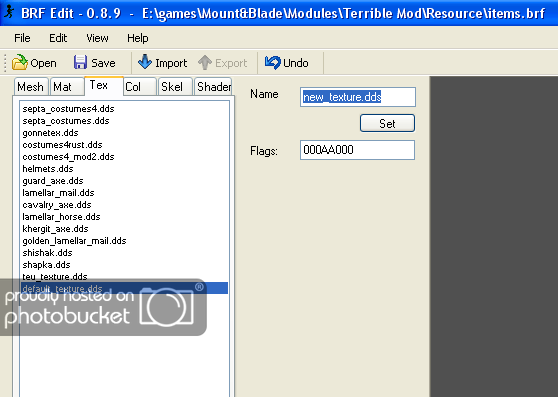
Task: Select guard_axe.dds texture entry
Action: pyautogui.click(x=124, y=181)
